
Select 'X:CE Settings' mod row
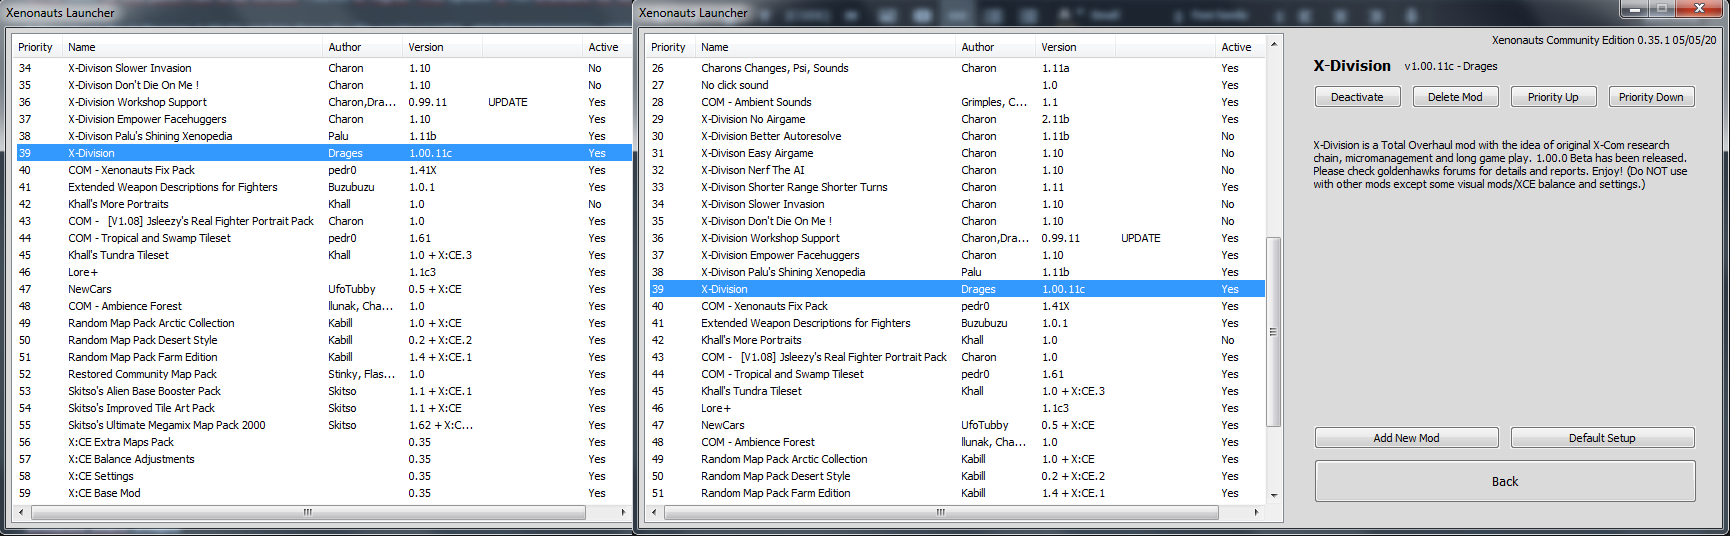(x=323, y=476)
